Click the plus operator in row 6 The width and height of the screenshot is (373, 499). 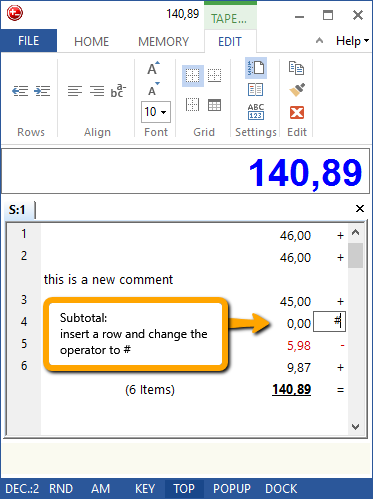340,368
